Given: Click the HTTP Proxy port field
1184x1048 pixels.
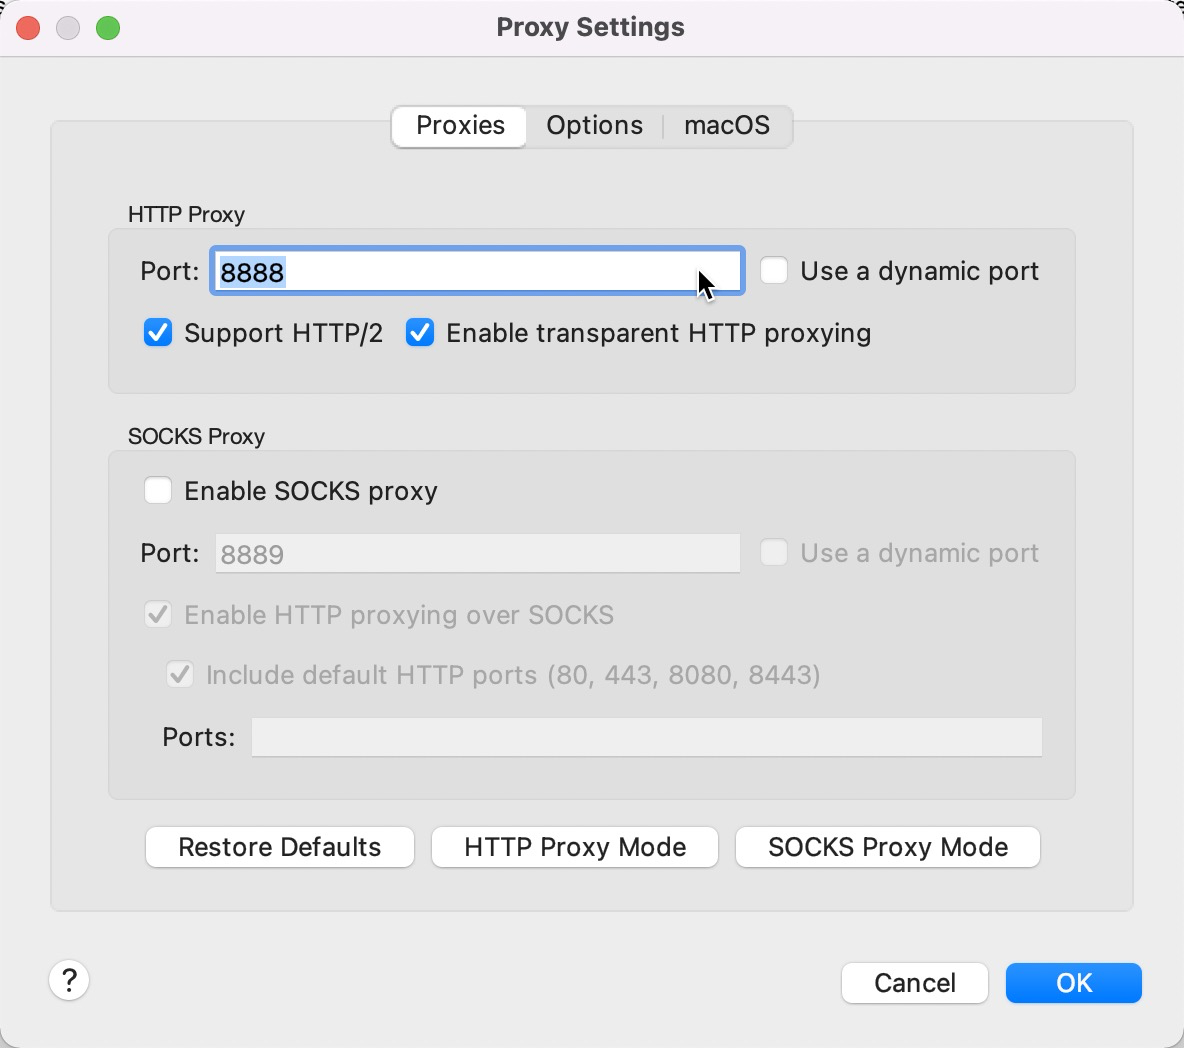Looking at the screenshot, I should click(476, 272).
